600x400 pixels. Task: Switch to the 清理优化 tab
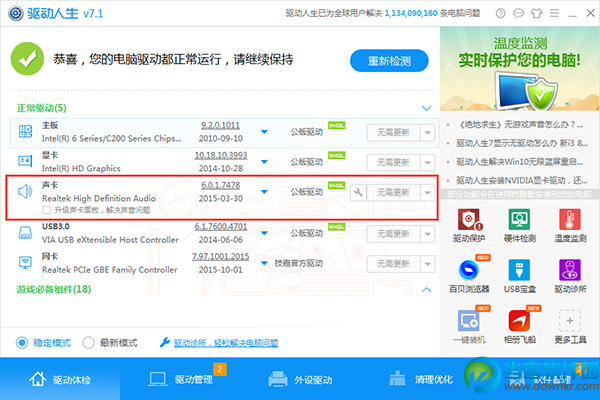[421, 379]
